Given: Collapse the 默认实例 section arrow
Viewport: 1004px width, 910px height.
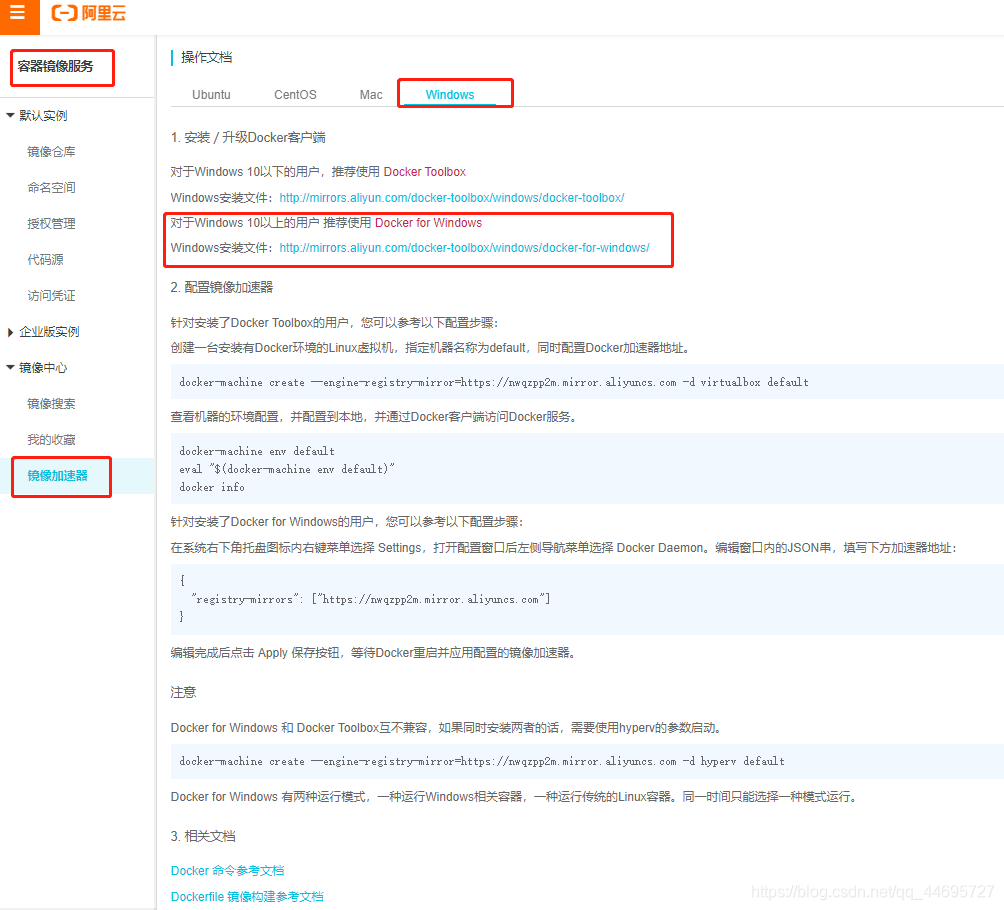Looking at the screenshot, I should [10, 115].
